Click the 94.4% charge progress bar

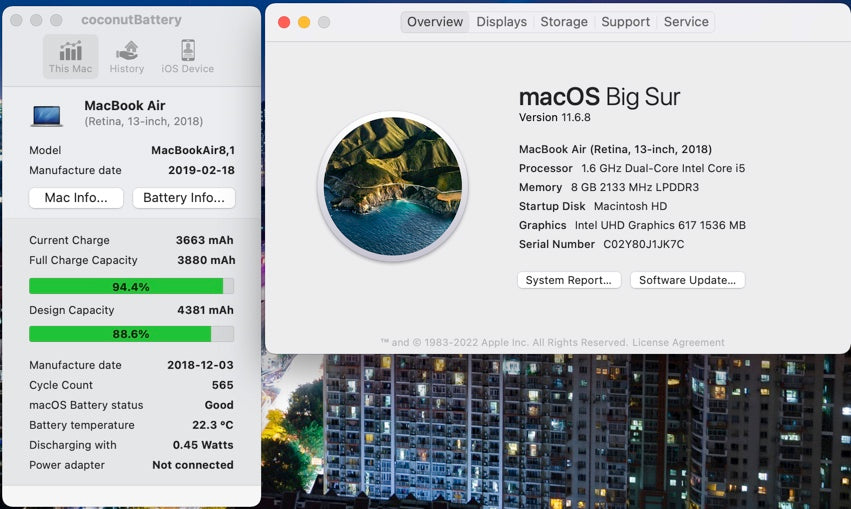point(131,286)
